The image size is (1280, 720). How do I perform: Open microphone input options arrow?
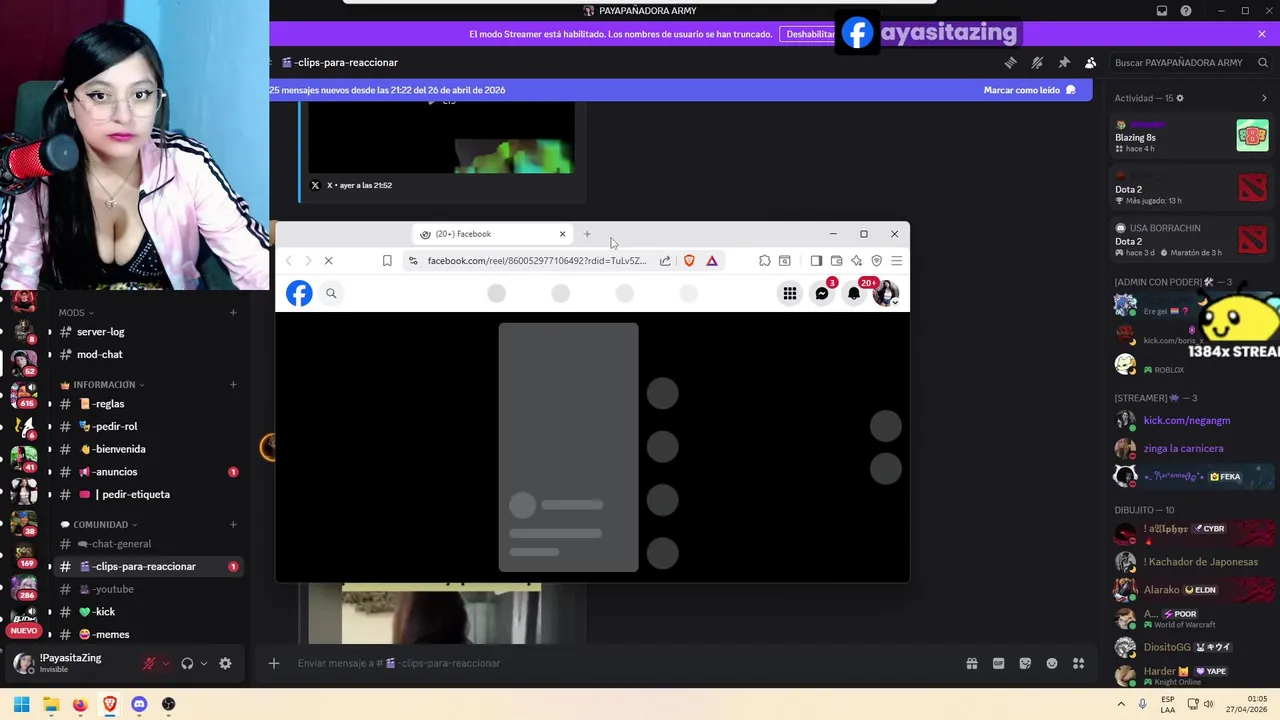point(166,664)
